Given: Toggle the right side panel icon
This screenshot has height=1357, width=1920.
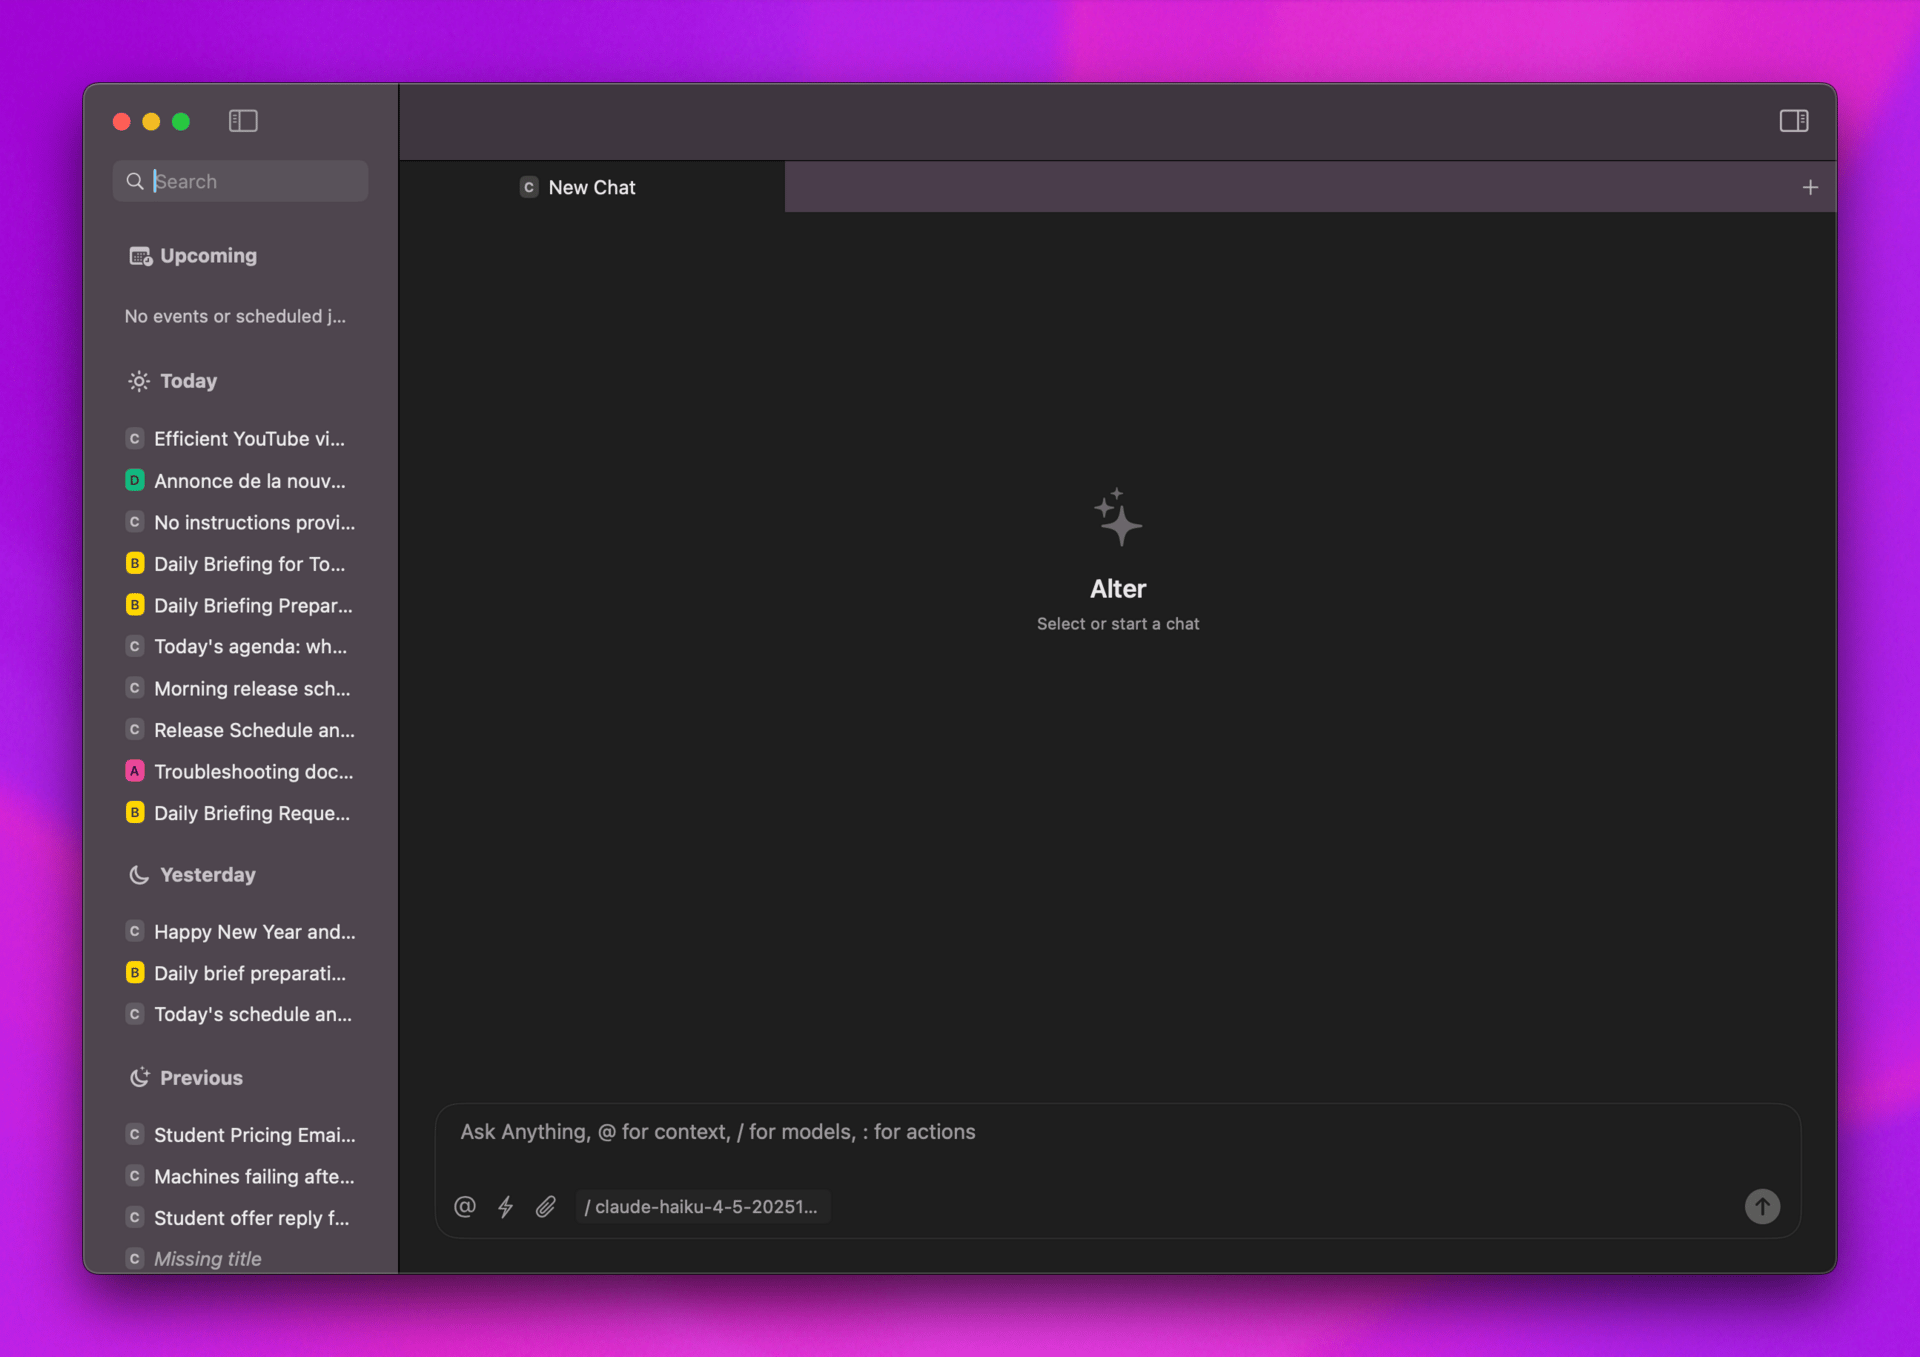Looking at the screenshot, I should (x=1793, y=121).
